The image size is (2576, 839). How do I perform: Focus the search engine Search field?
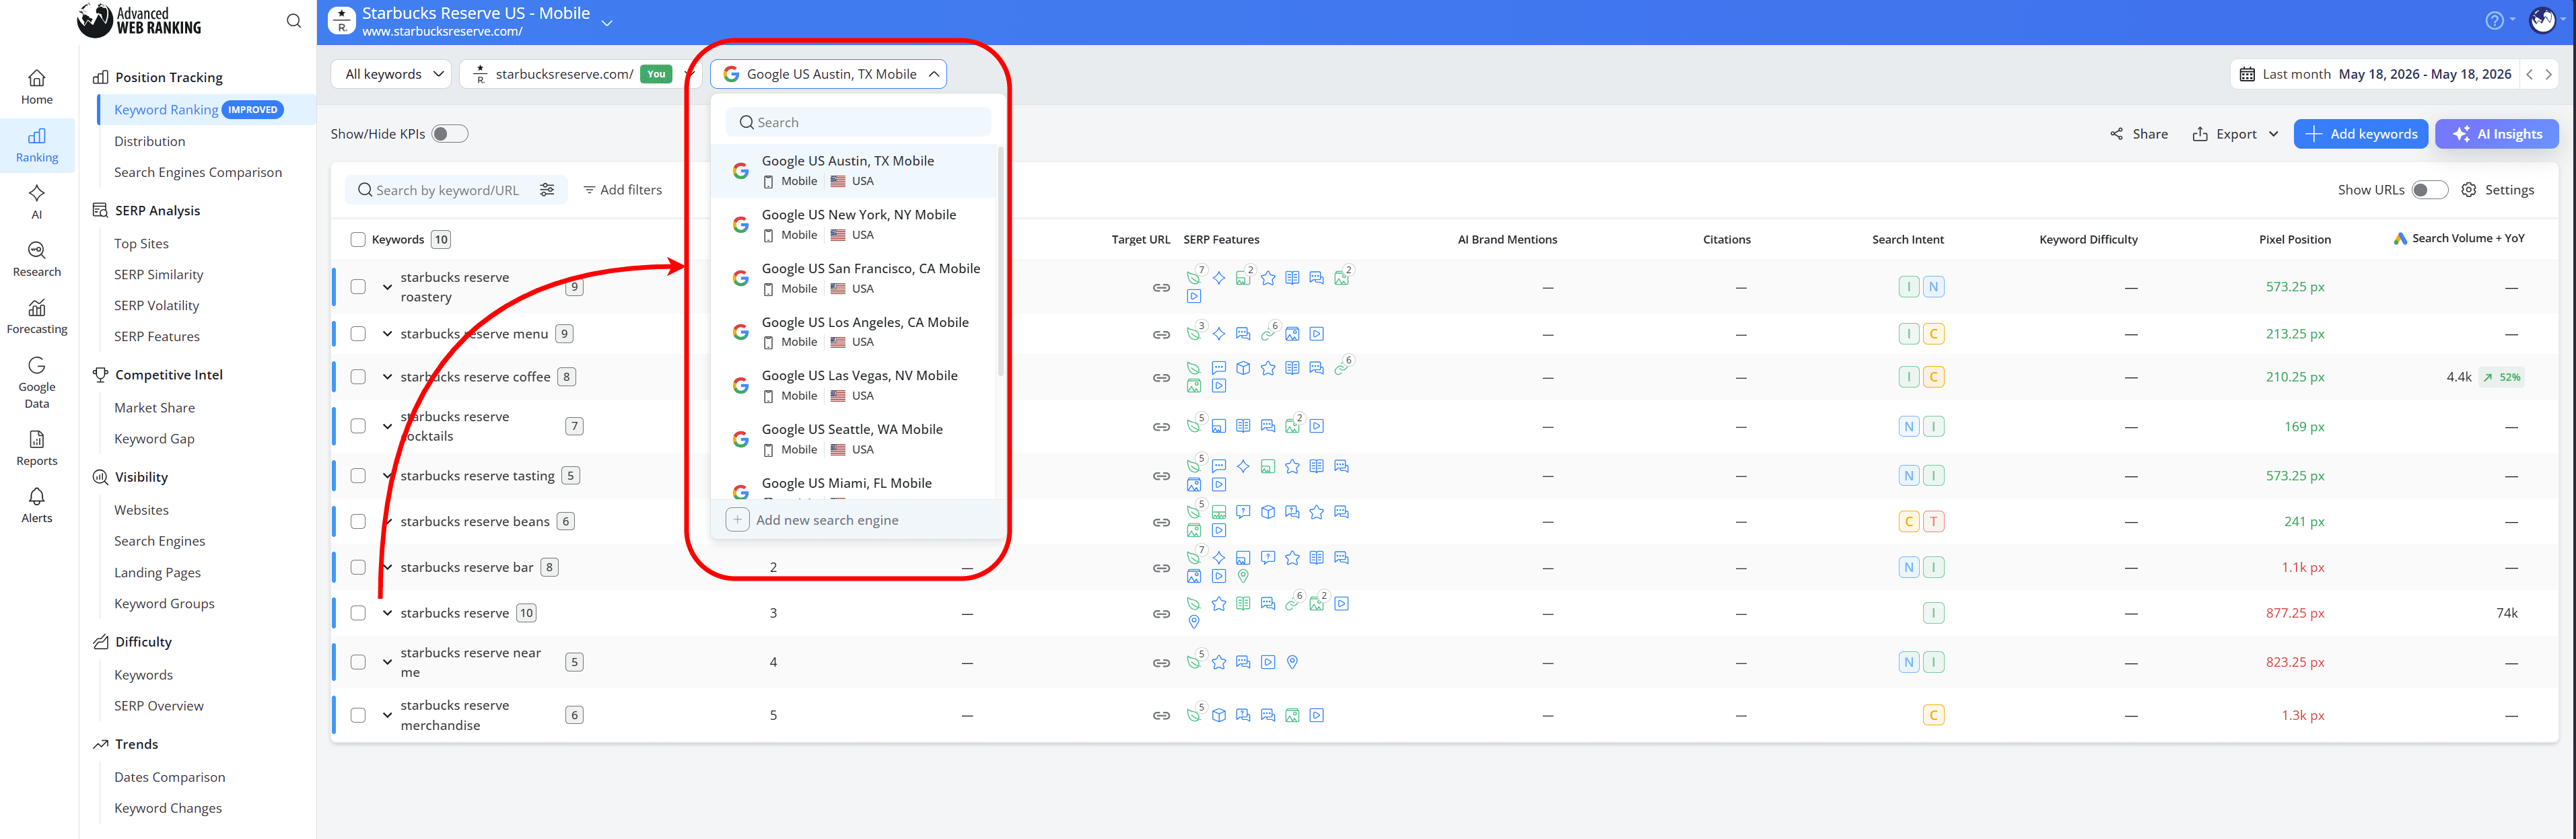858,122
